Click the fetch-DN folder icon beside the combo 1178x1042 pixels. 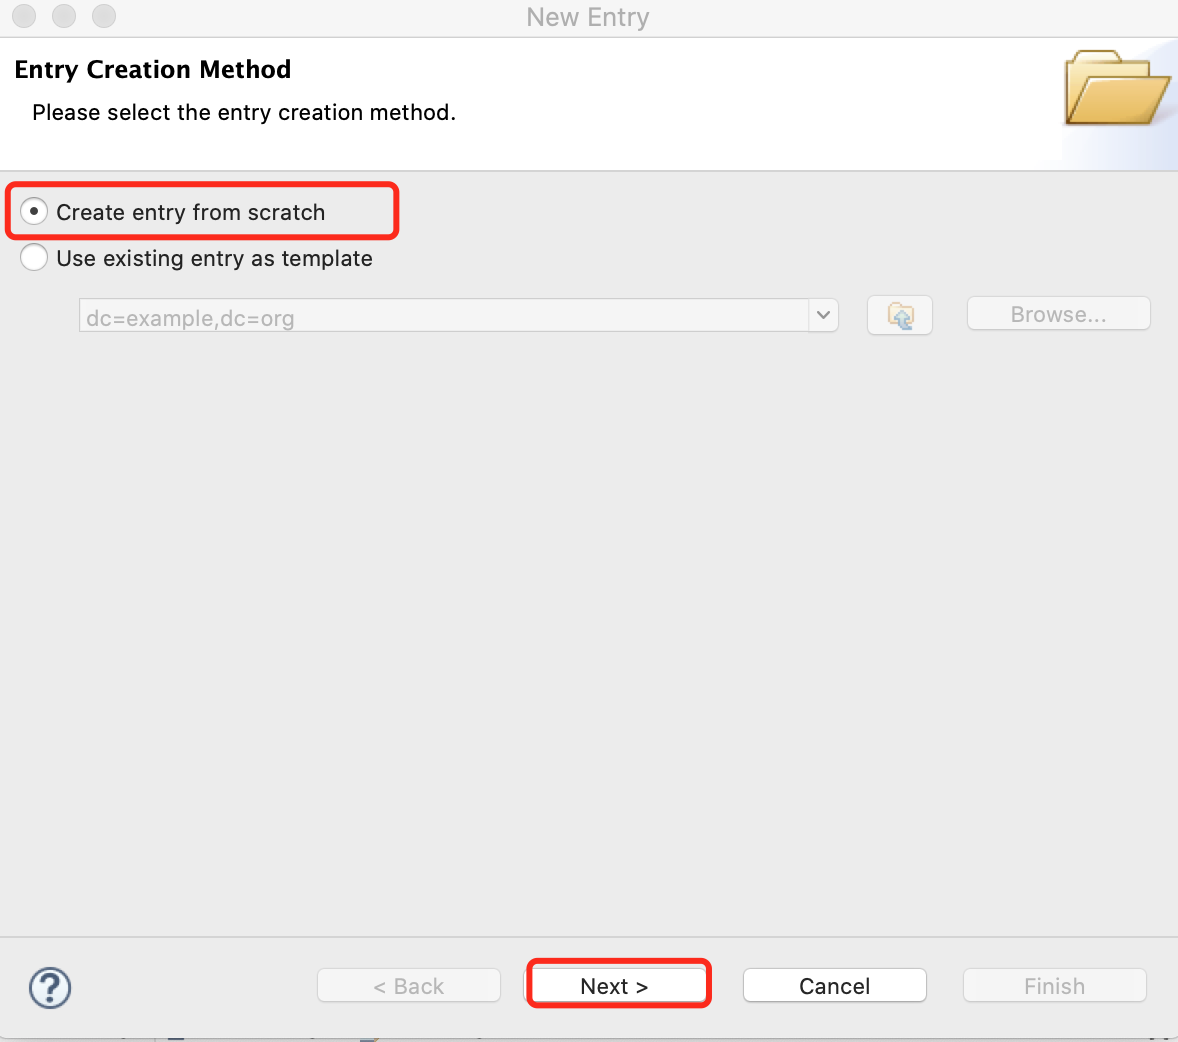[898, 314]
